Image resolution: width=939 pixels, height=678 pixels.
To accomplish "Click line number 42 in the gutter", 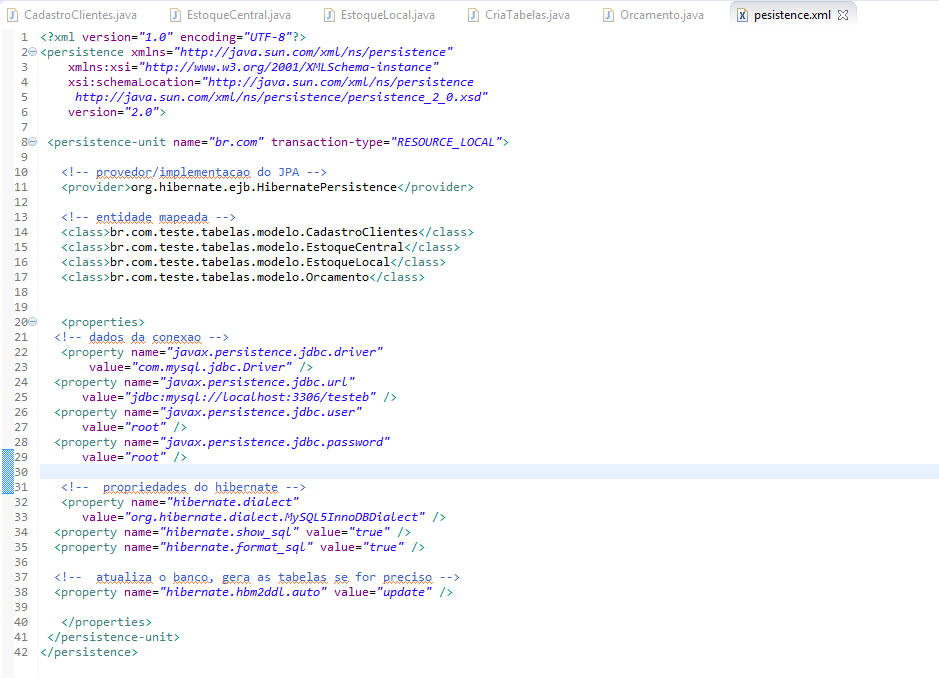I will click(x=21, y=652).
